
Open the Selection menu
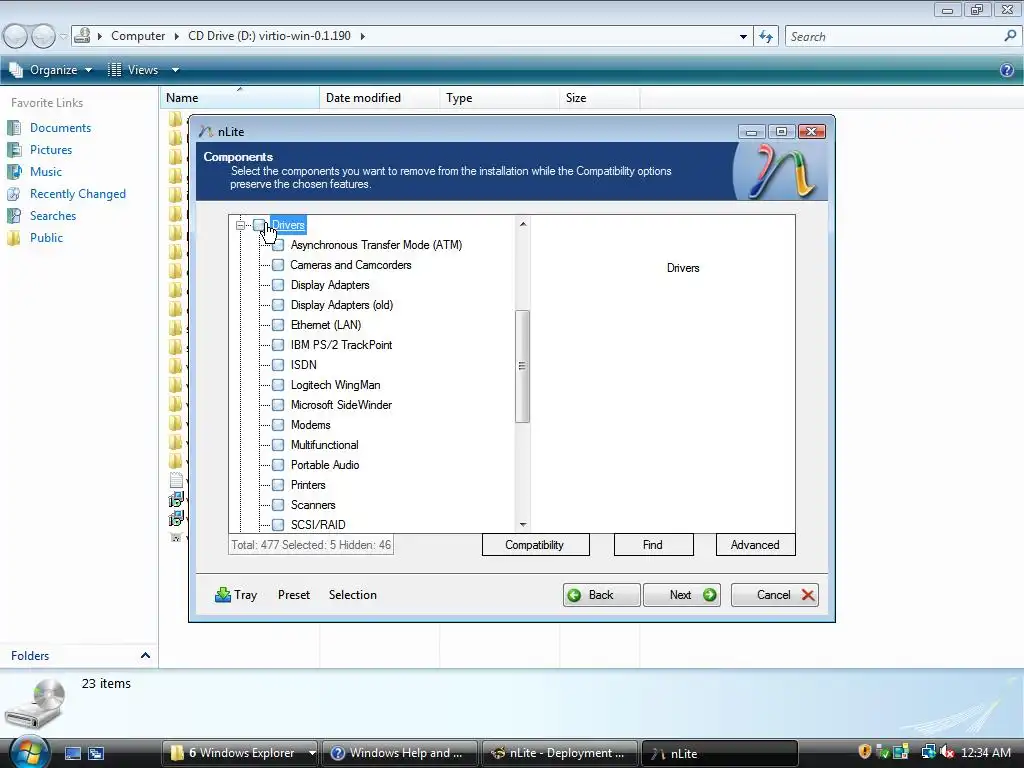353,595
